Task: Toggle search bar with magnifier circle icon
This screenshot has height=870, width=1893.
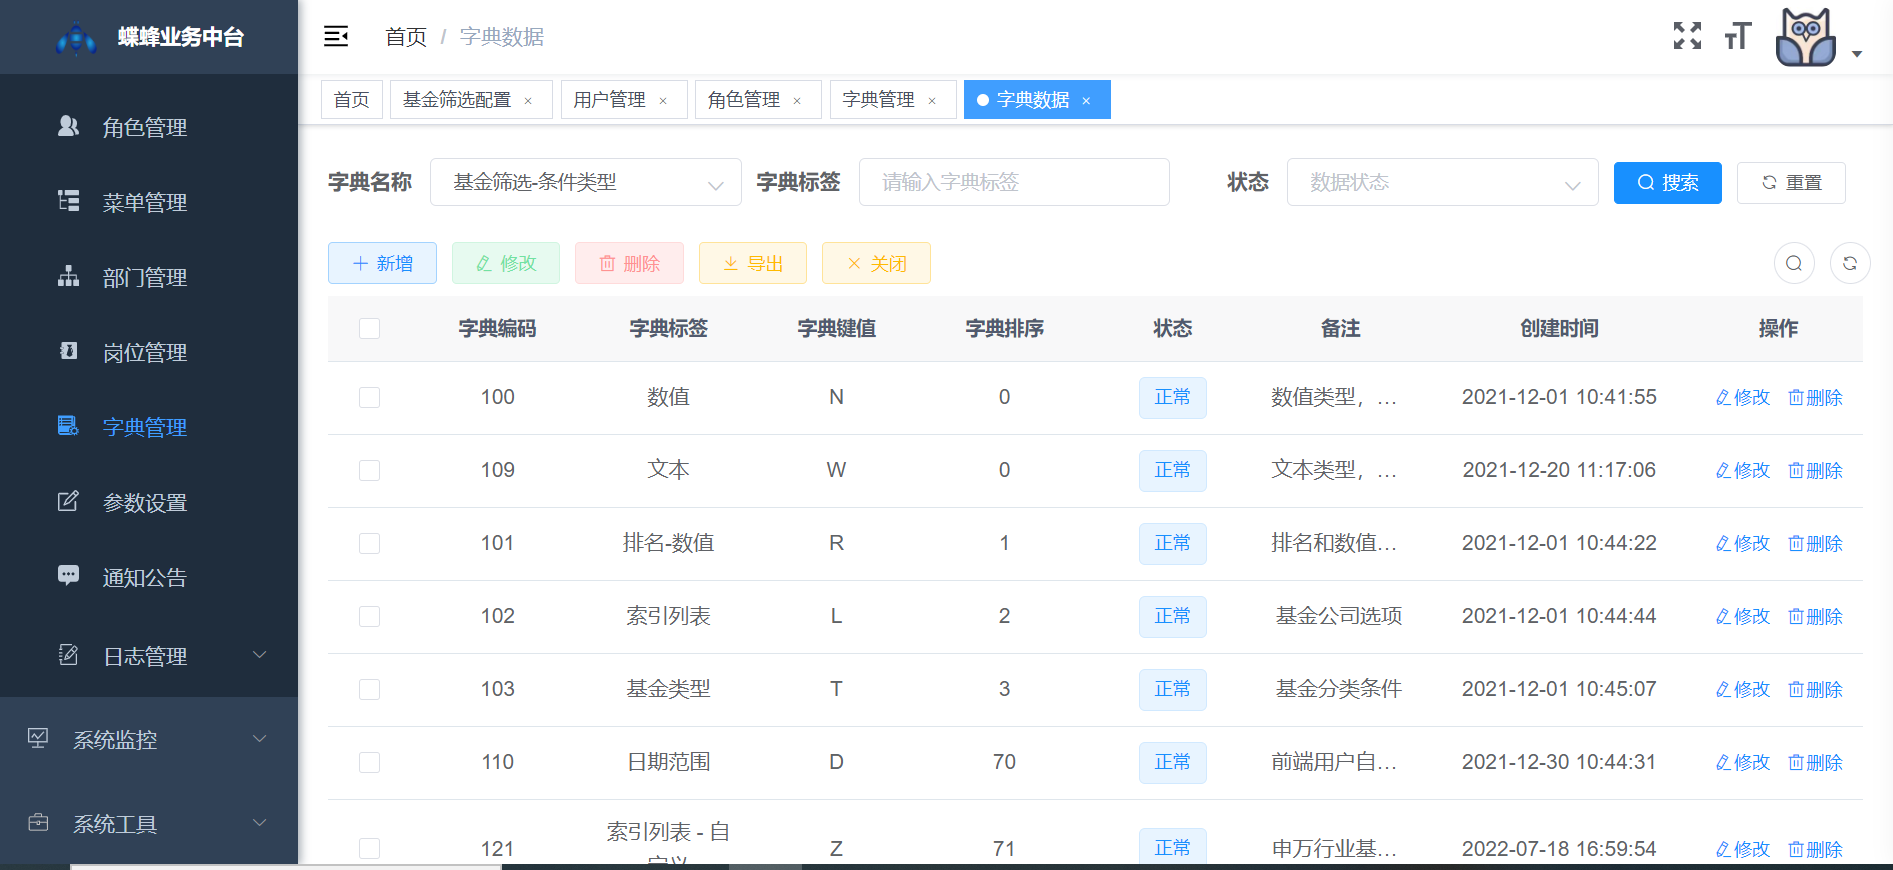Action: (x=1794, y=263)
